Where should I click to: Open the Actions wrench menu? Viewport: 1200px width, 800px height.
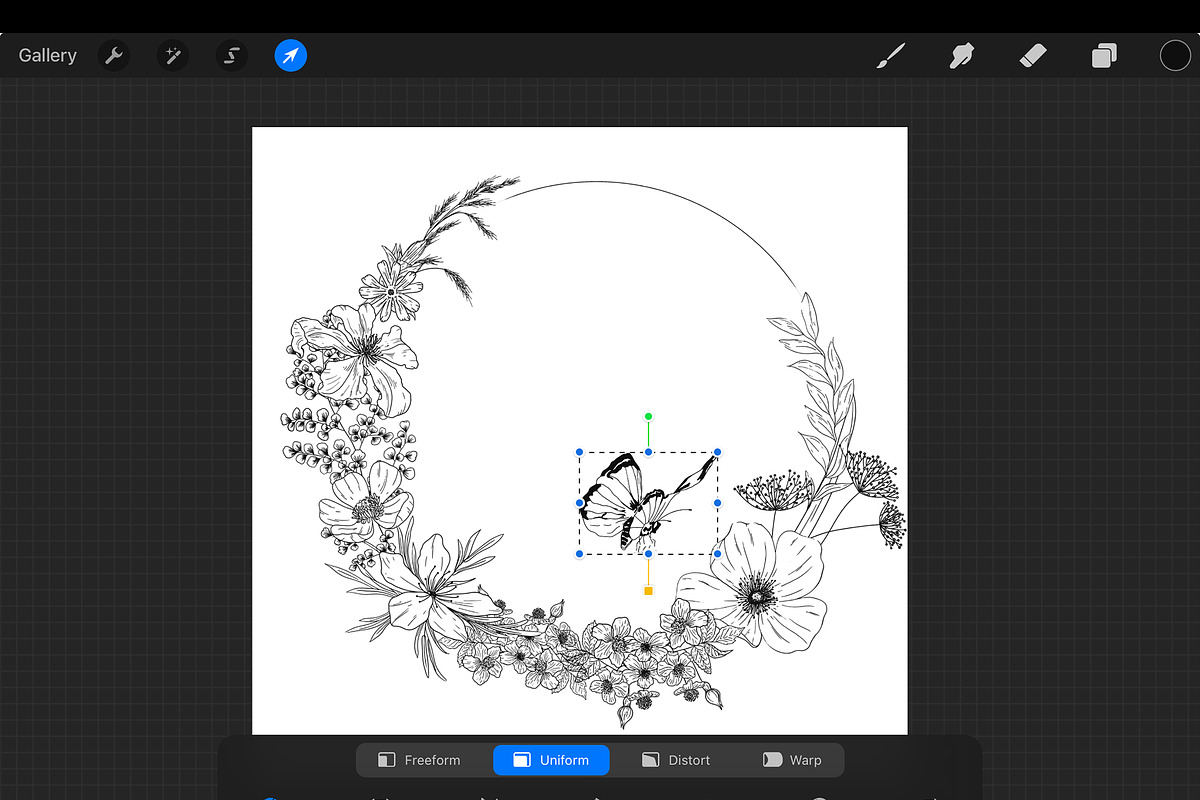pos(114,56)
